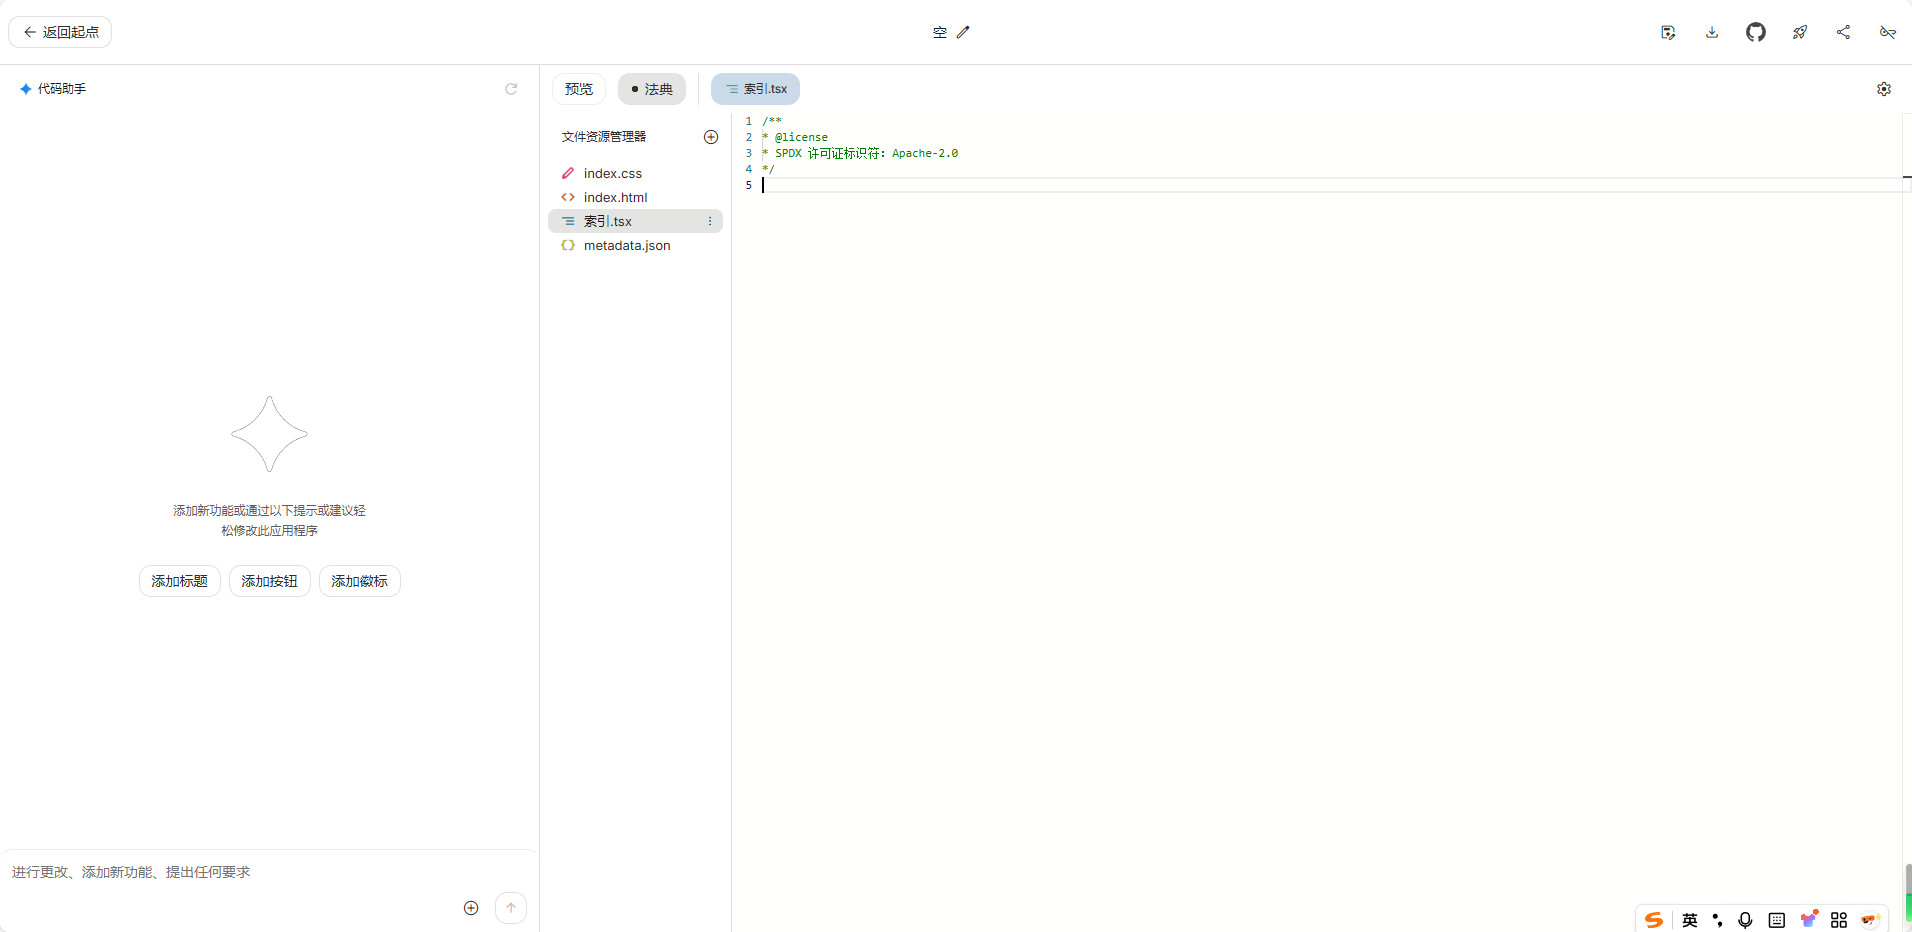Switch to the 预览 tab
The image size is (1912, 932).
tap(578, 89)
